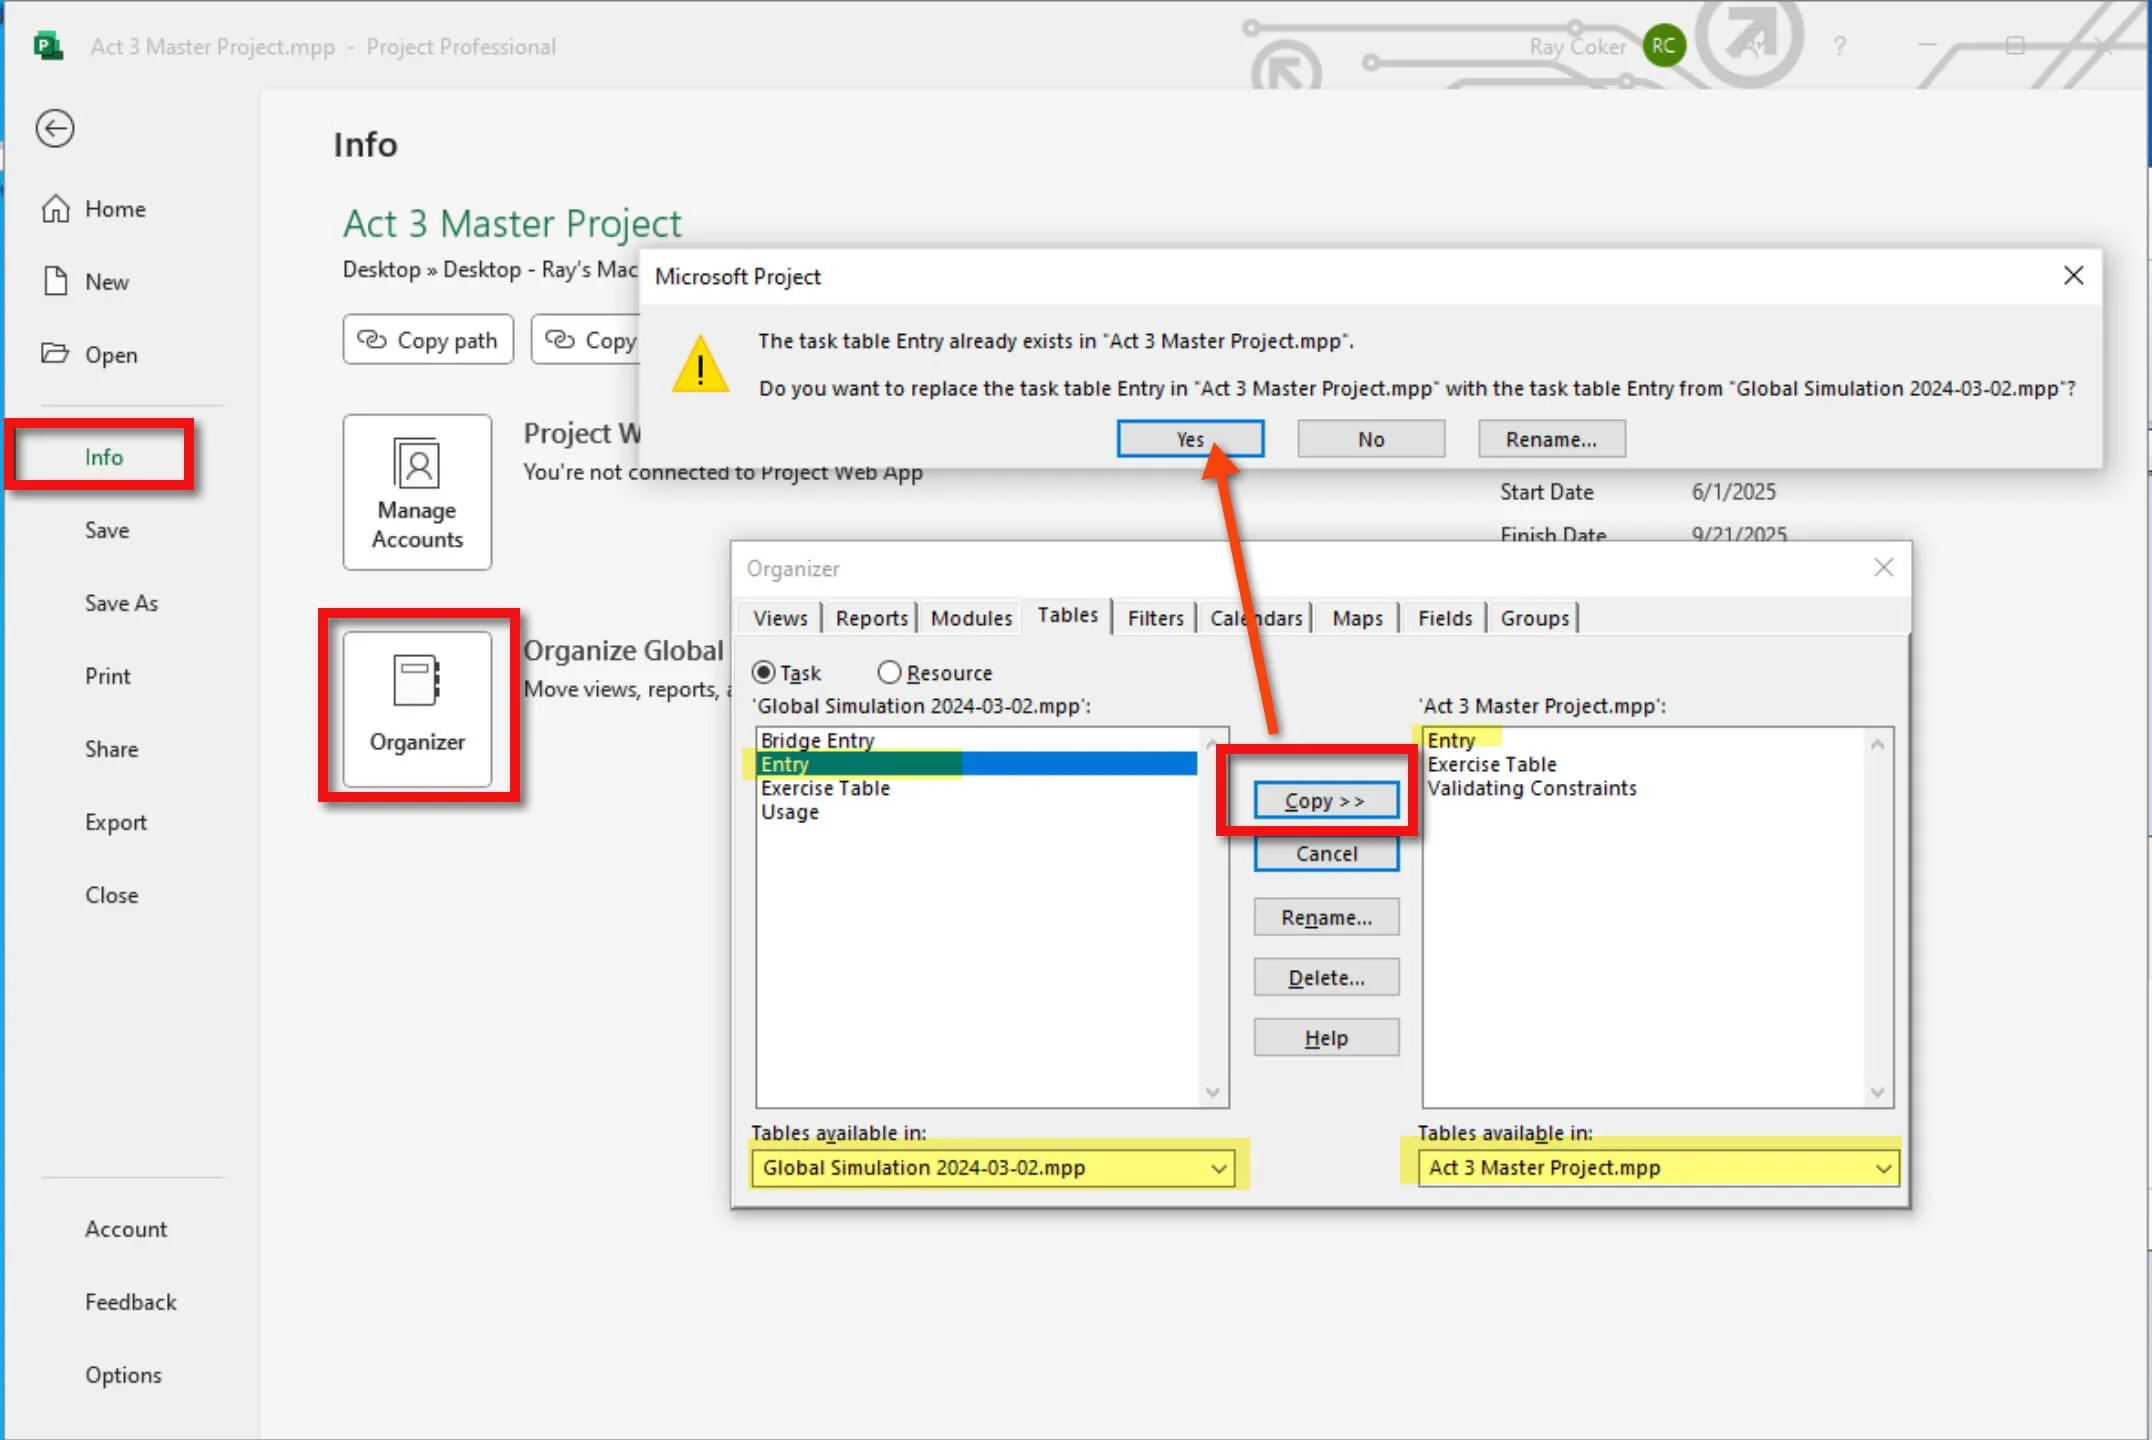
Task: Click Cancel in the Organizer
Action: [x=1326, y=854]
